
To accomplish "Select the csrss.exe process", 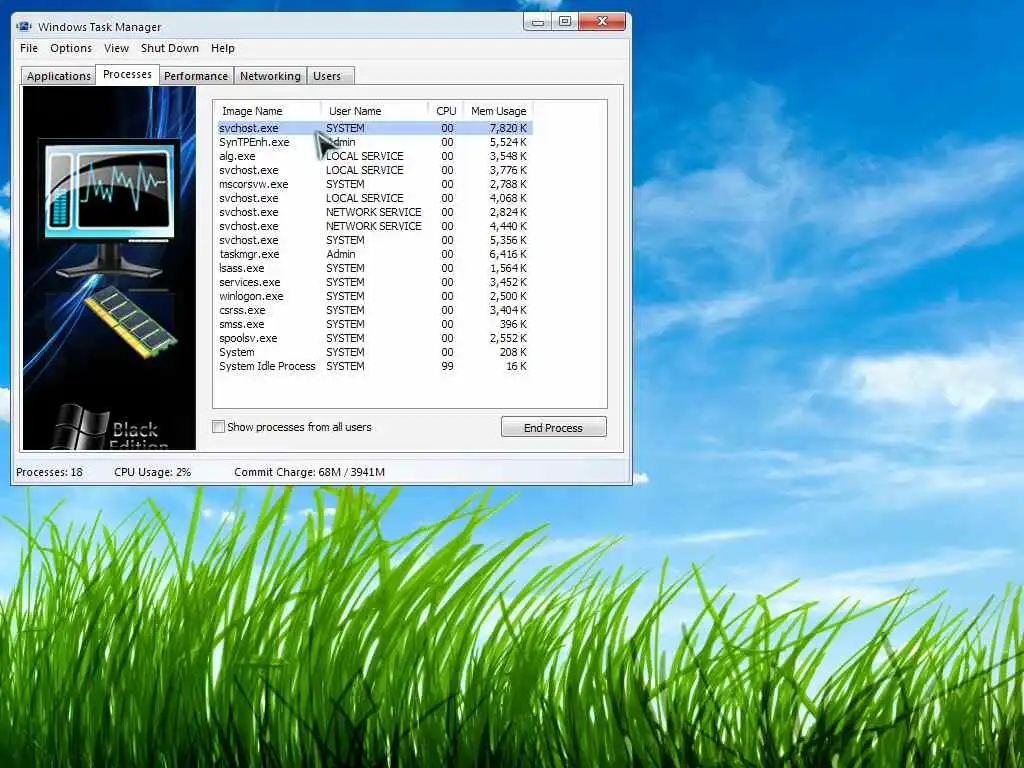I will (x=374, y=310).
